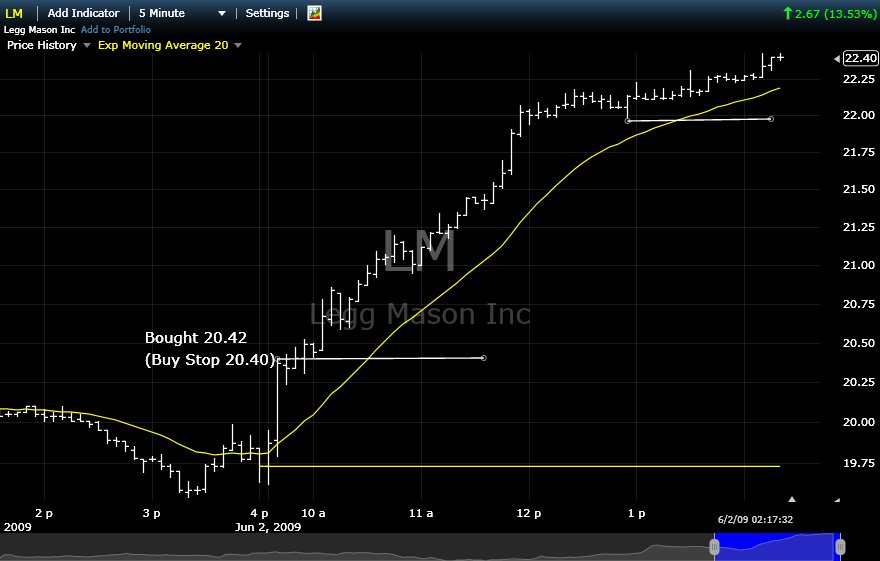This screenshot has width=880, height=561.
Task: Click the right endpoint of 20.40 line
Action: click(x=484, y=358)
